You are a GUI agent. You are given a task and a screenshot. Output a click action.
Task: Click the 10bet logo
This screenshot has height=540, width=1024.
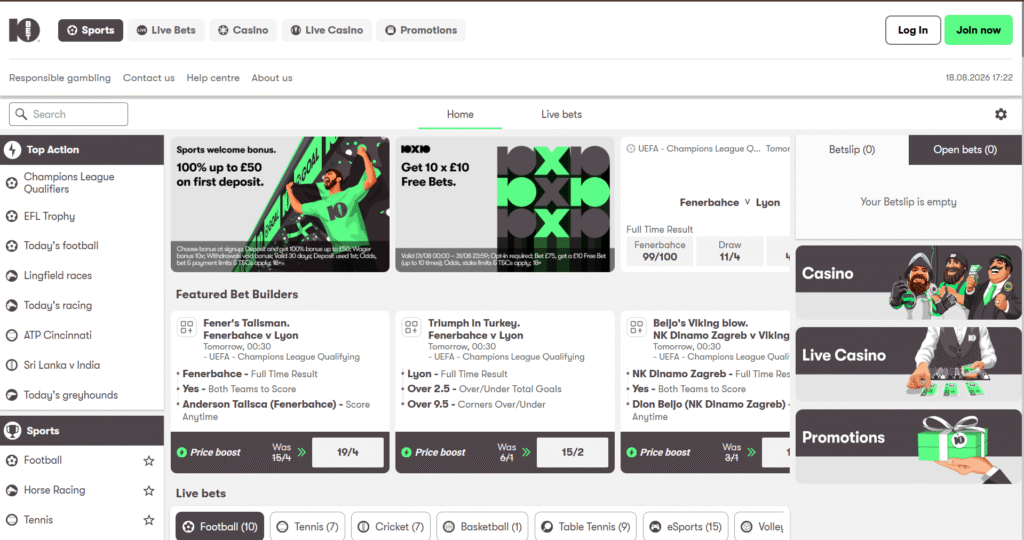(24, 30)
